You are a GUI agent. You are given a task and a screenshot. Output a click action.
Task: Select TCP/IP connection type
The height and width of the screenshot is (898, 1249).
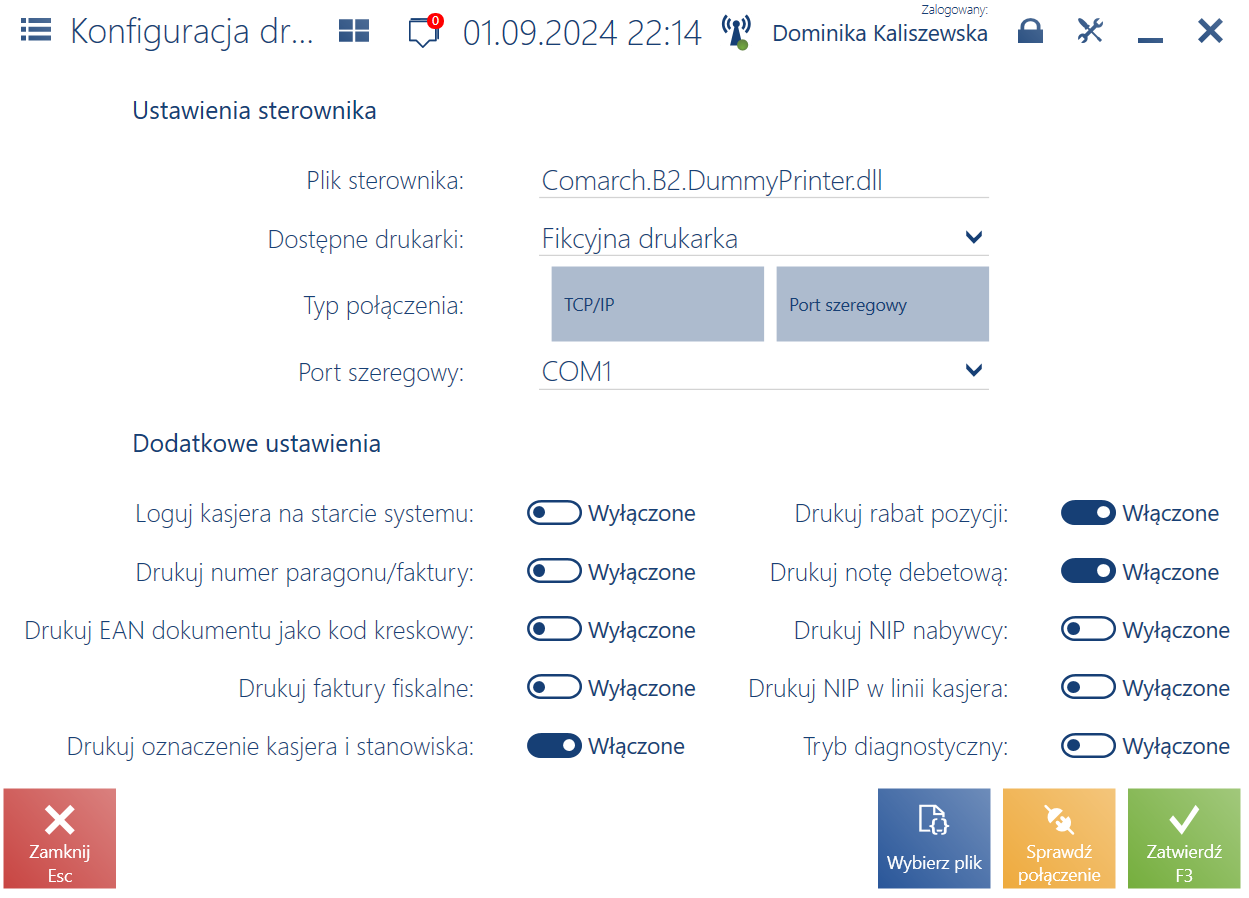(x=657, y=304)
